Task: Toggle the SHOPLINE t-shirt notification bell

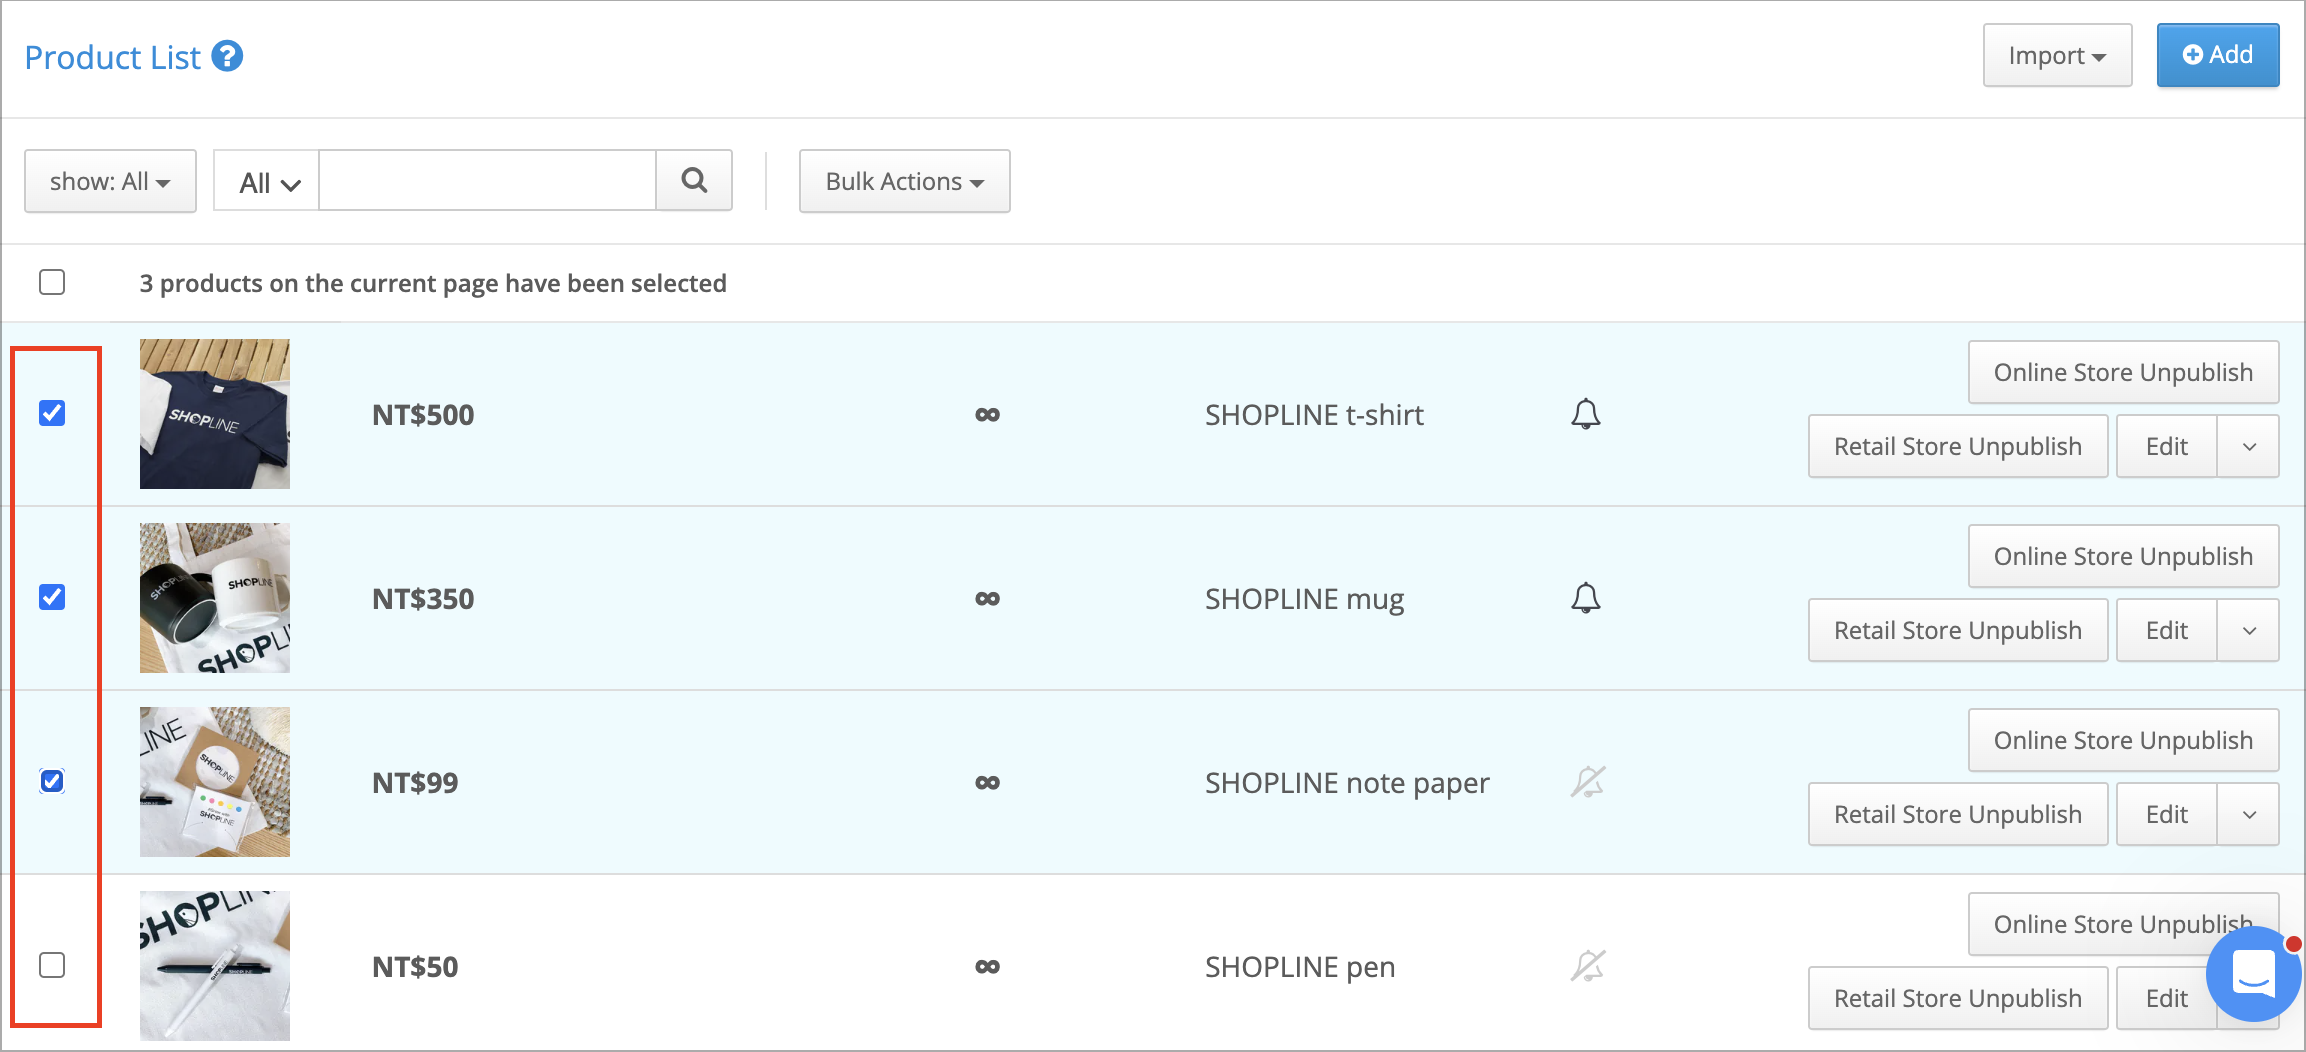Action: pyautogui.click(x=1586, y=414)
